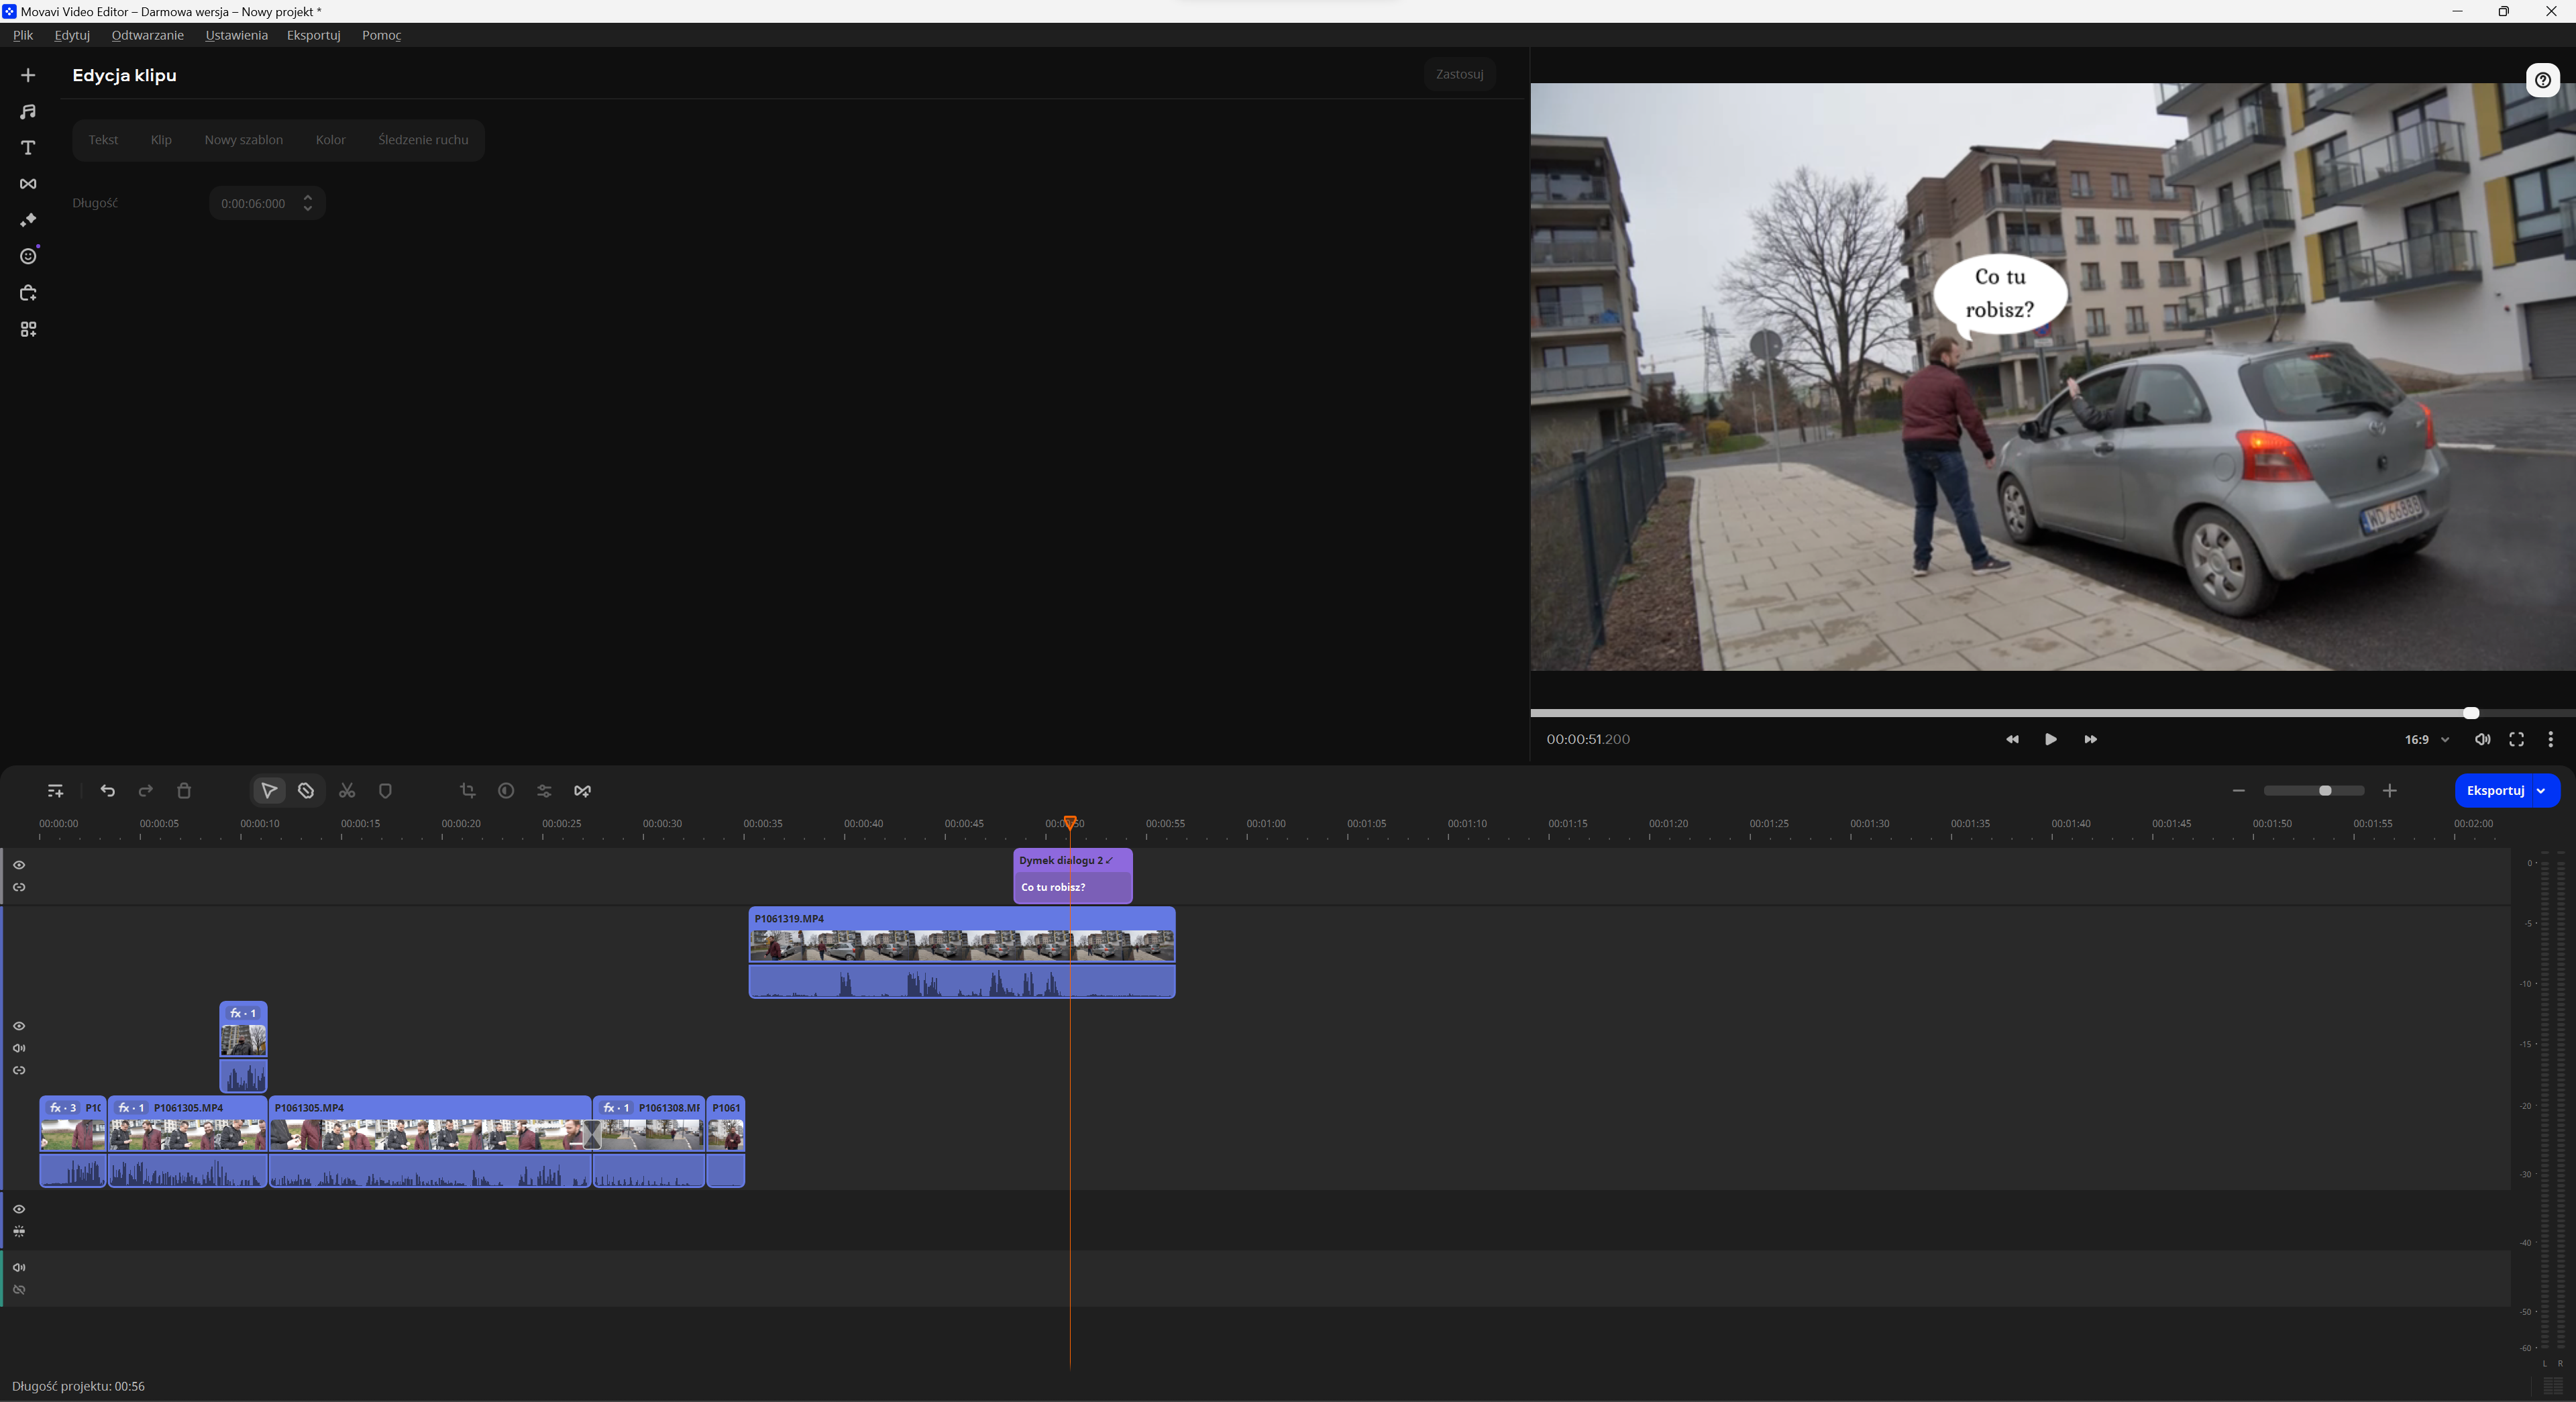Image resolution: width=2576 pixels, height=1402 pixels.
Task: Open the Transitions sidebar panel
Action: pyautogui.click(x=28, y=184)
